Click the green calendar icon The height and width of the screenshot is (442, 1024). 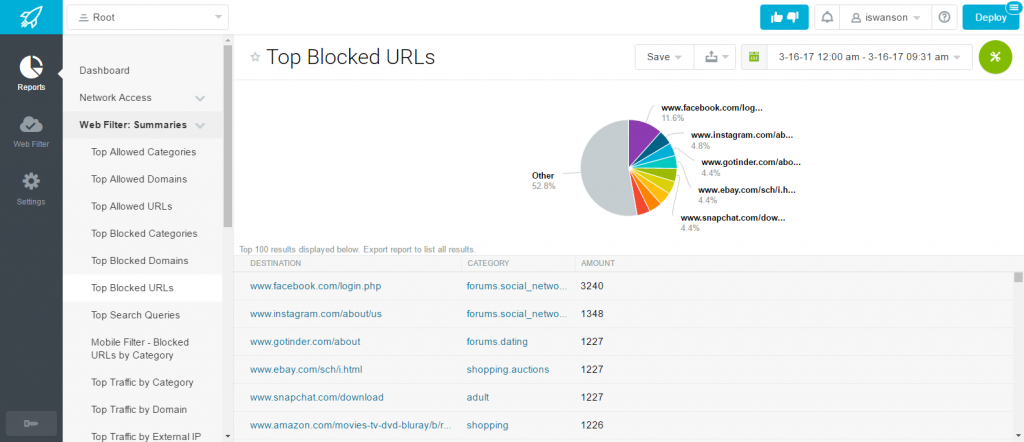(x=754, y=57)
